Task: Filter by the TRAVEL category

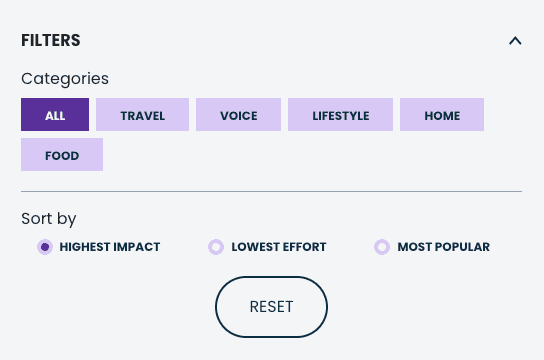Action: (x=143, y=114)
